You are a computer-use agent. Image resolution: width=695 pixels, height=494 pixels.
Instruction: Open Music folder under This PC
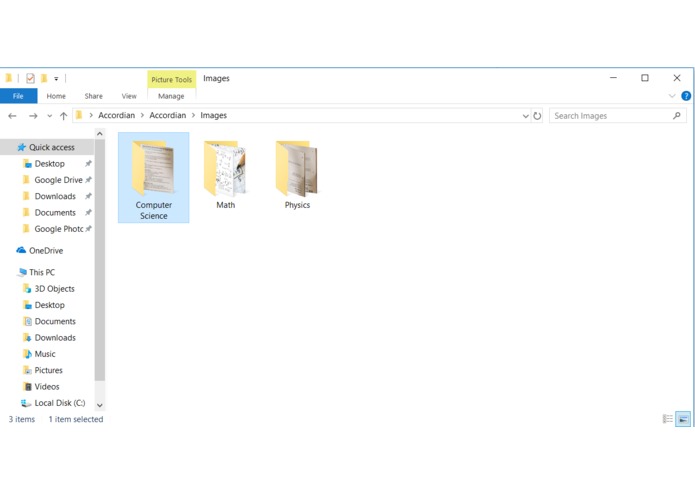pyautogui.click(x=45, y=354)
